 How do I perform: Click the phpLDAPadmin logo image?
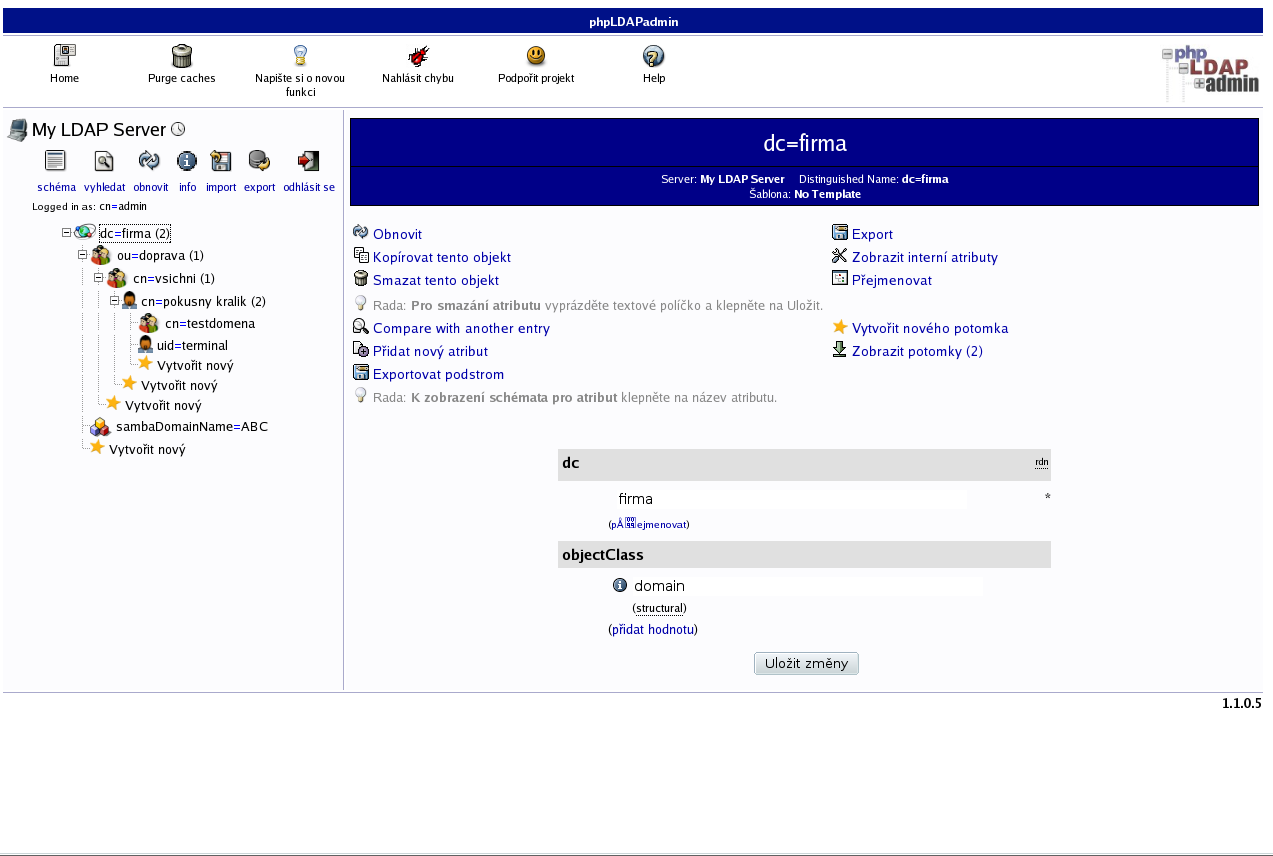pos(1210,73)
